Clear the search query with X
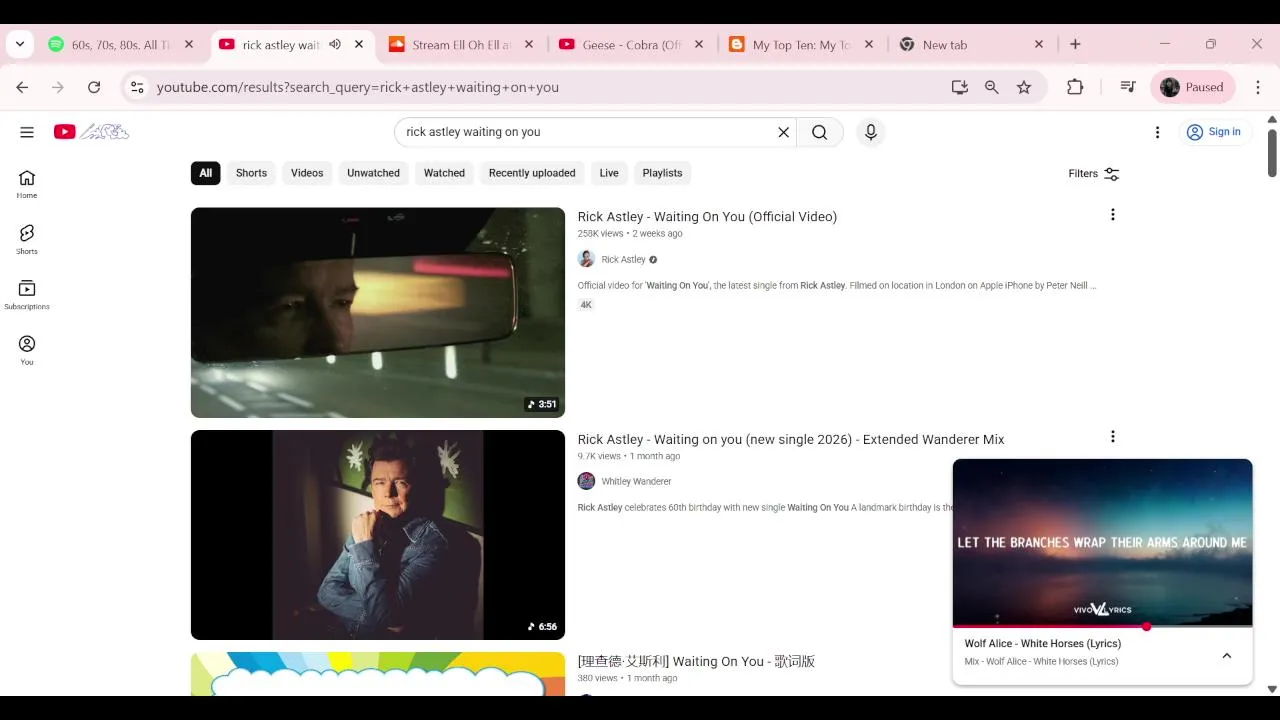 tap(784, 132)
